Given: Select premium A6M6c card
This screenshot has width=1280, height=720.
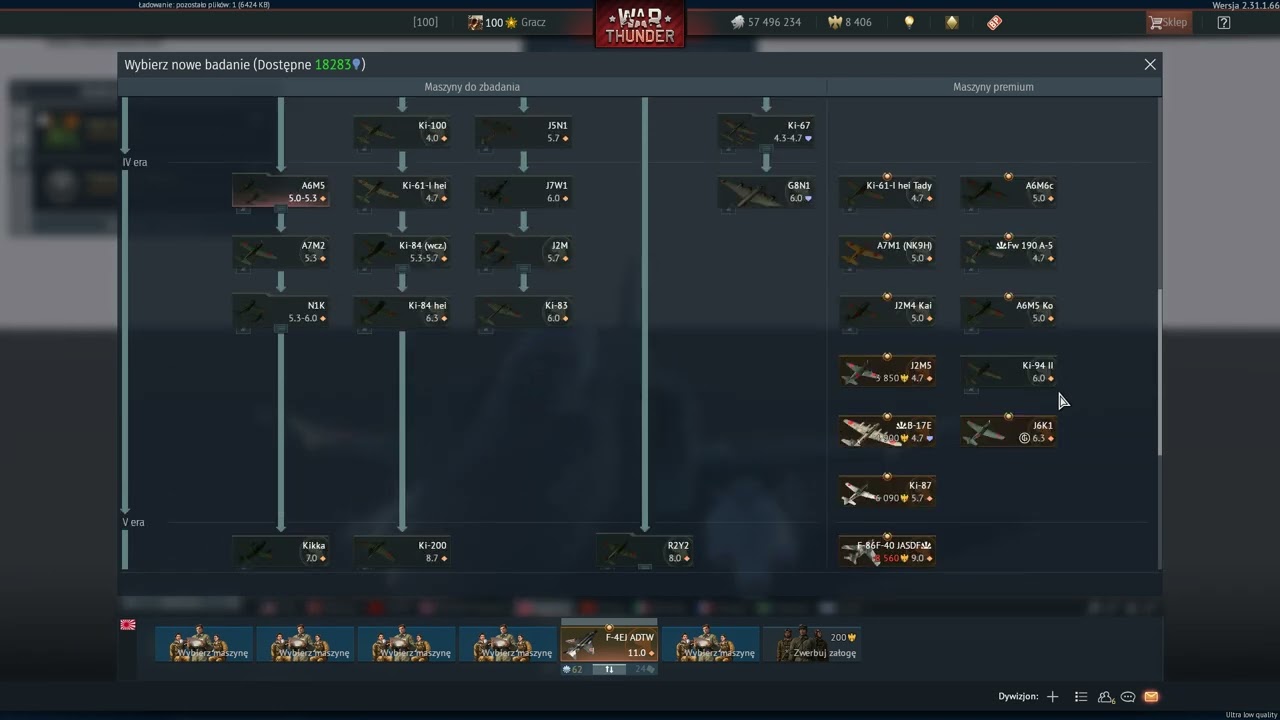Looking at the screenshot, I should pyautogui.click(x=1008, y=192).
